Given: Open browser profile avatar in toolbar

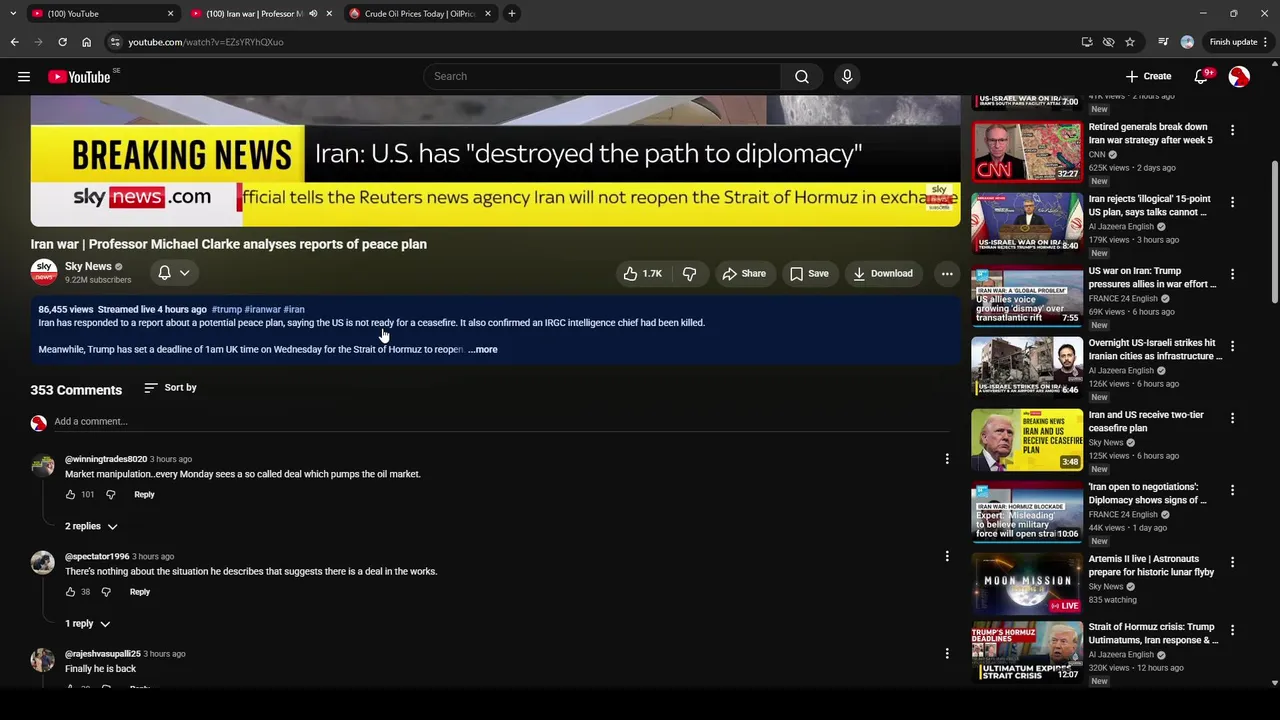Looking at the screenshot, I should (x=1187, y=42).
